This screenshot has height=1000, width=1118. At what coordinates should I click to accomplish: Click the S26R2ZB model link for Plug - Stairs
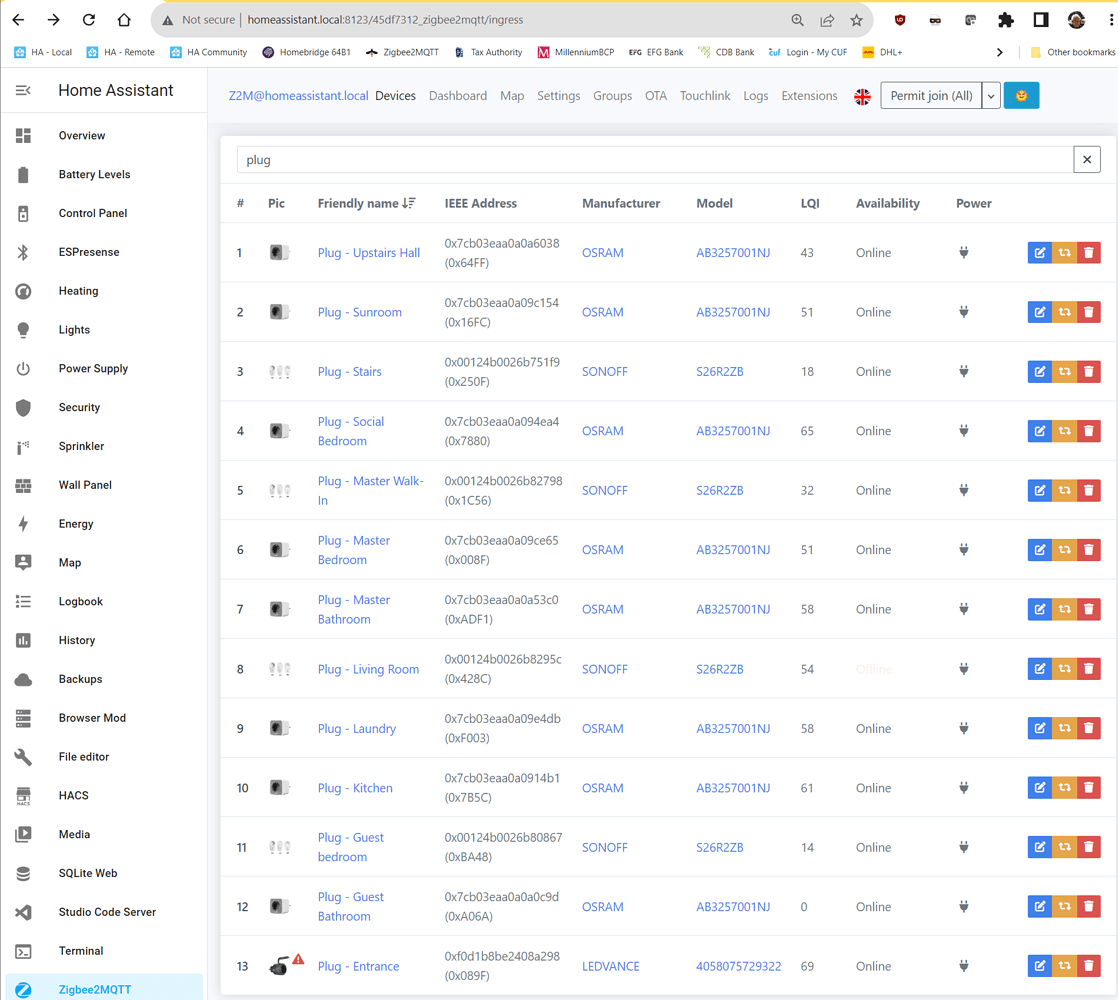(x=719, y=371)
